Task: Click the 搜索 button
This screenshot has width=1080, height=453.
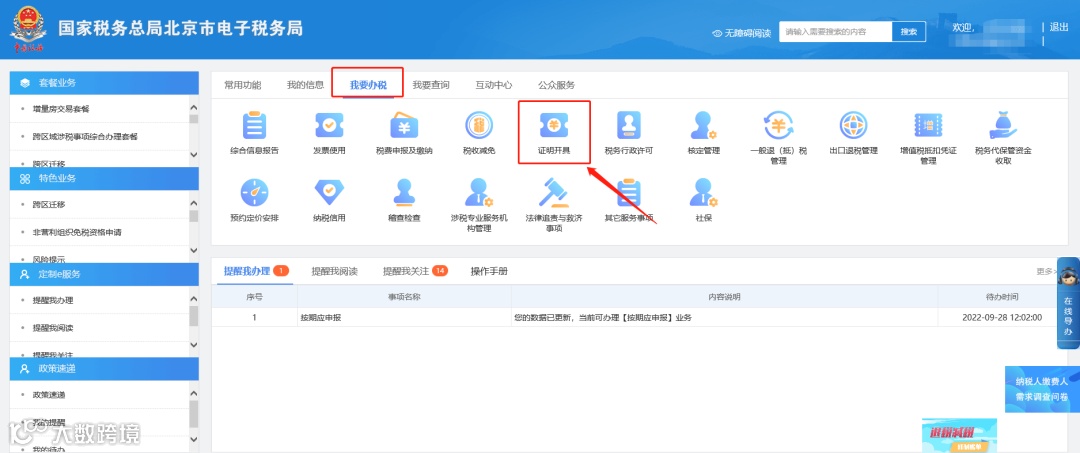Action: click(x=908, y=32)
